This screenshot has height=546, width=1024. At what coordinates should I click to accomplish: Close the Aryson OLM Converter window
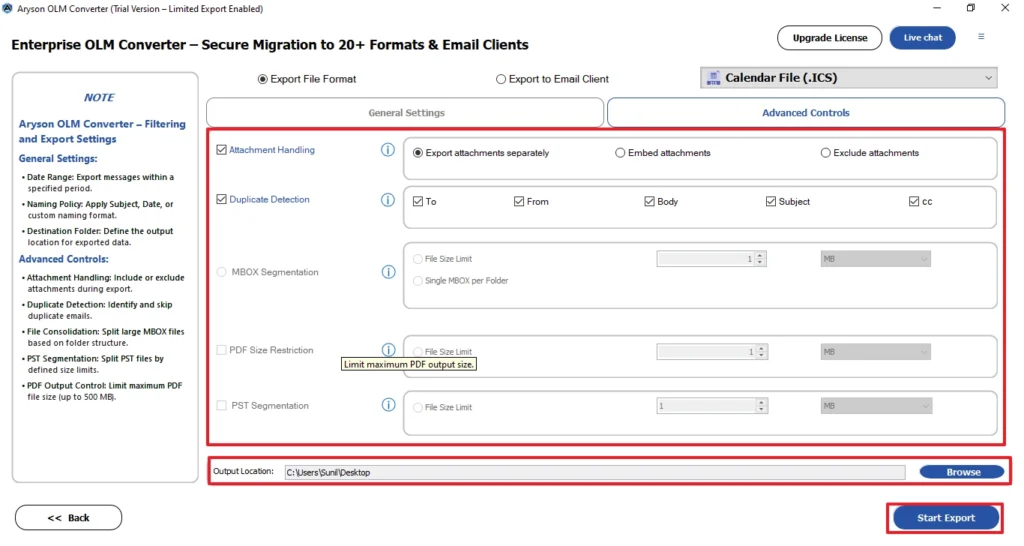(x=1005, y=8)
